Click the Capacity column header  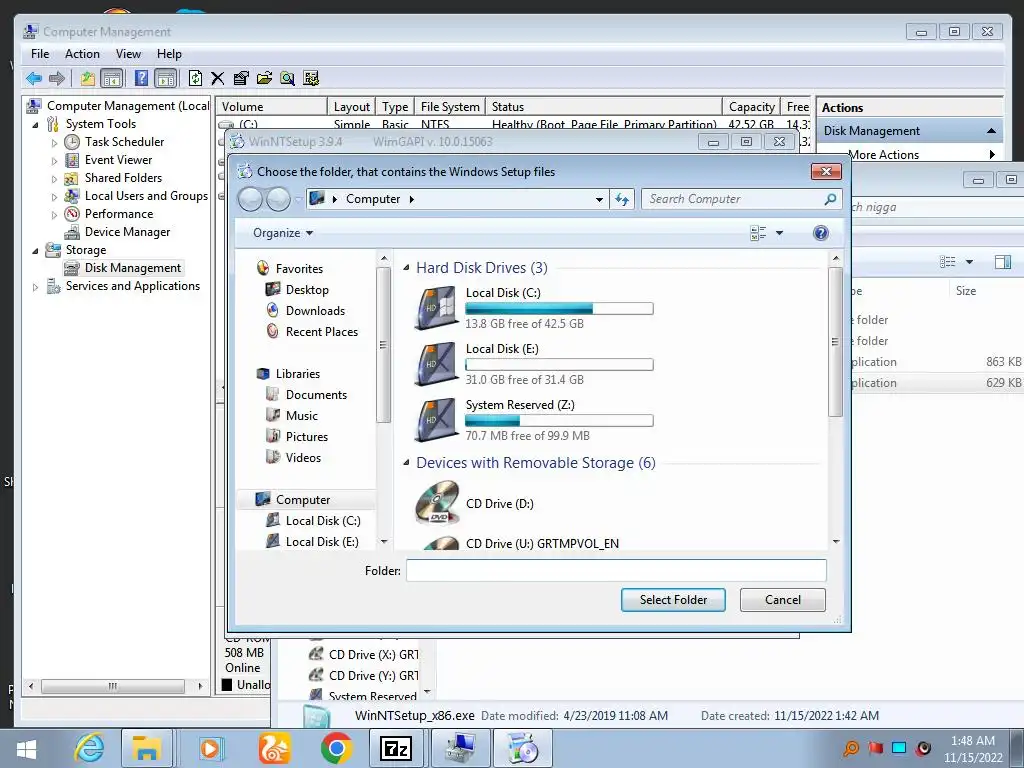751,106
